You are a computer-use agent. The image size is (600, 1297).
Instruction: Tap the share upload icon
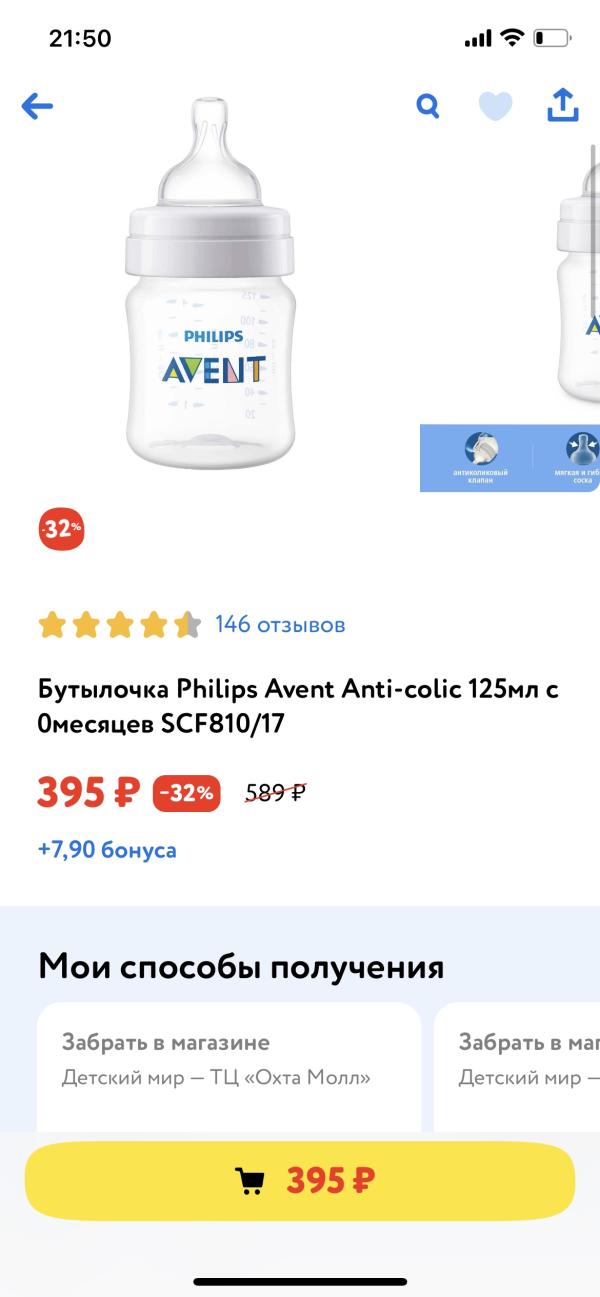pos(563,105)
